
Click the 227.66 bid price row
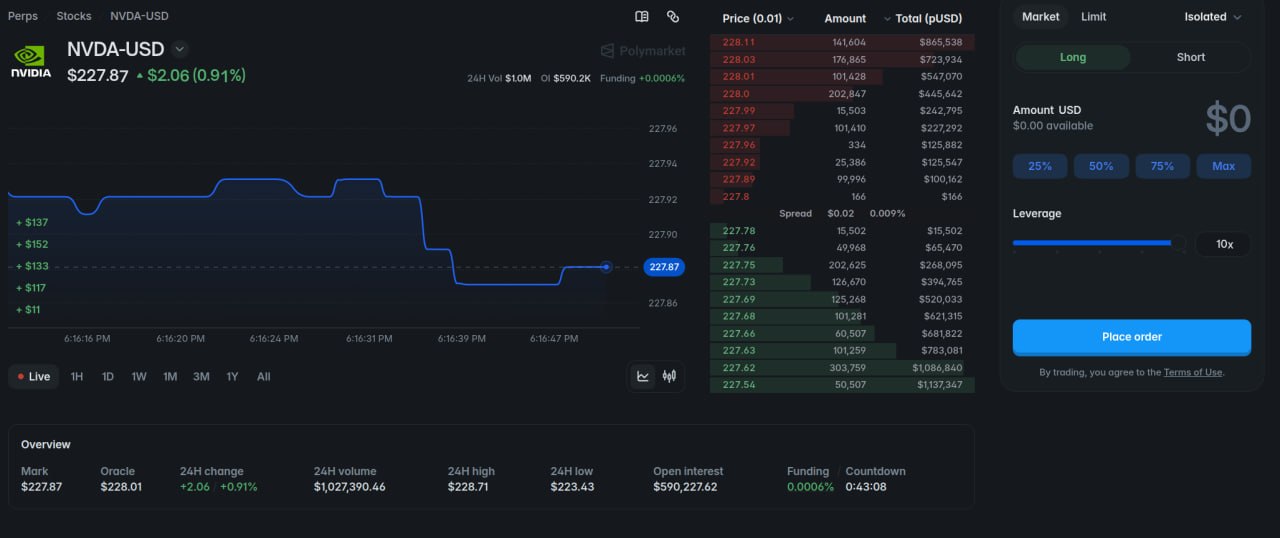pyautogui.click(x=842, y=333)
